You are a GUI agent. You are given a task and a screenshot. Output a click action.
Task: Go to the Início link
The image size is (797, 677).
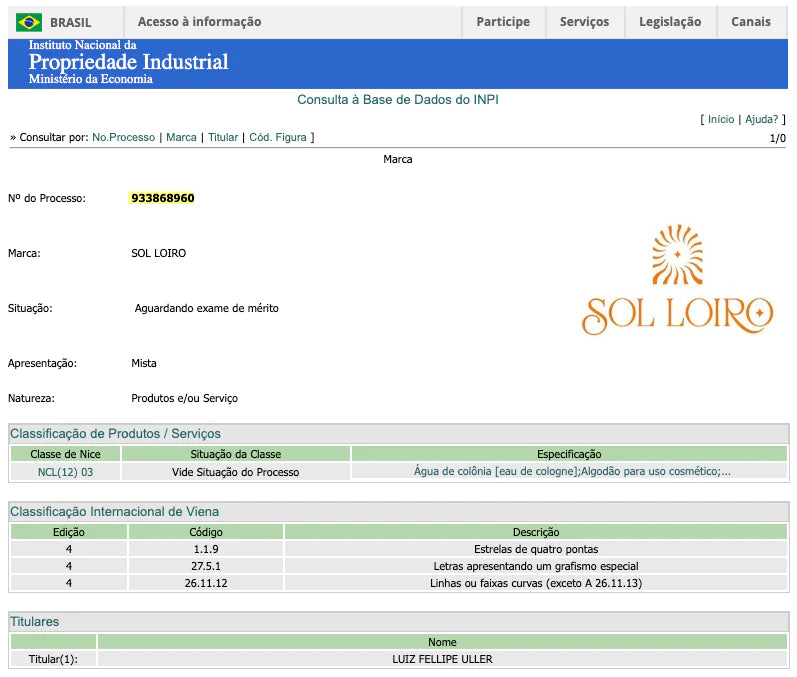[x=720, y=119]
